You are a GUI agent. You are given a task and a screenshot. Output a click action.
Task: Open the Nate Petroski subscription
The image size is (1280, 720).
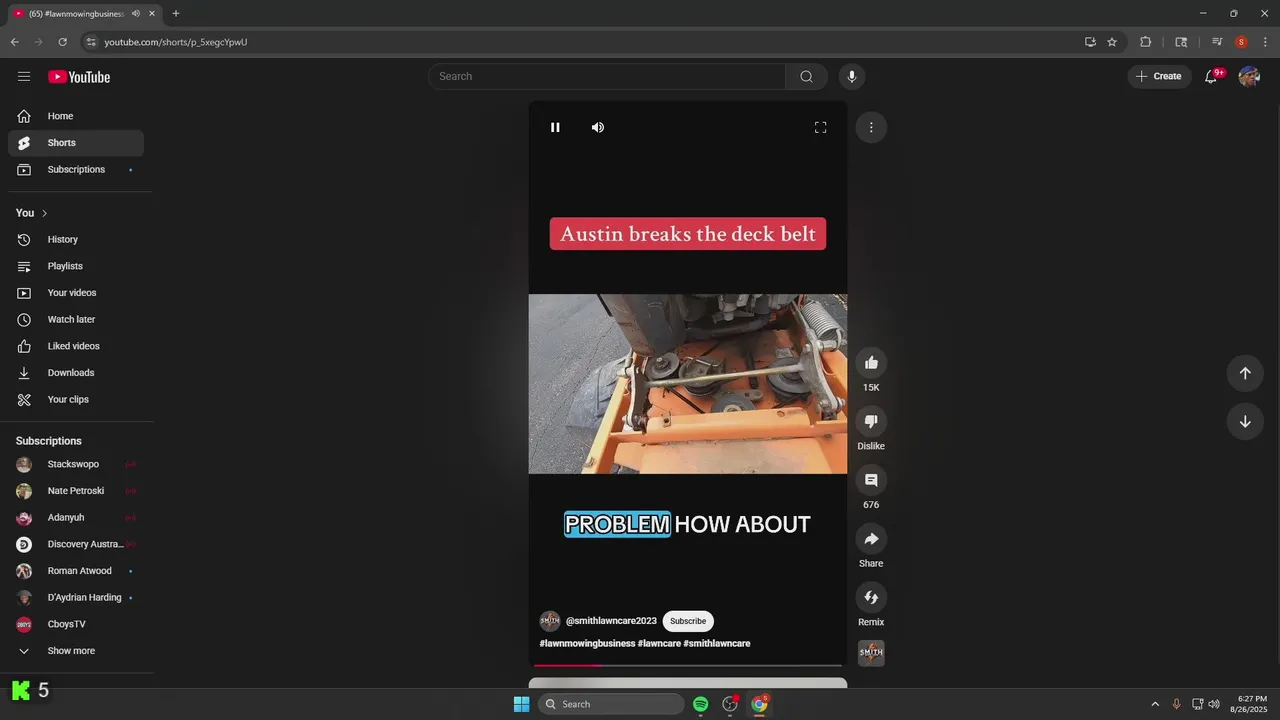[x=76, y=491]
